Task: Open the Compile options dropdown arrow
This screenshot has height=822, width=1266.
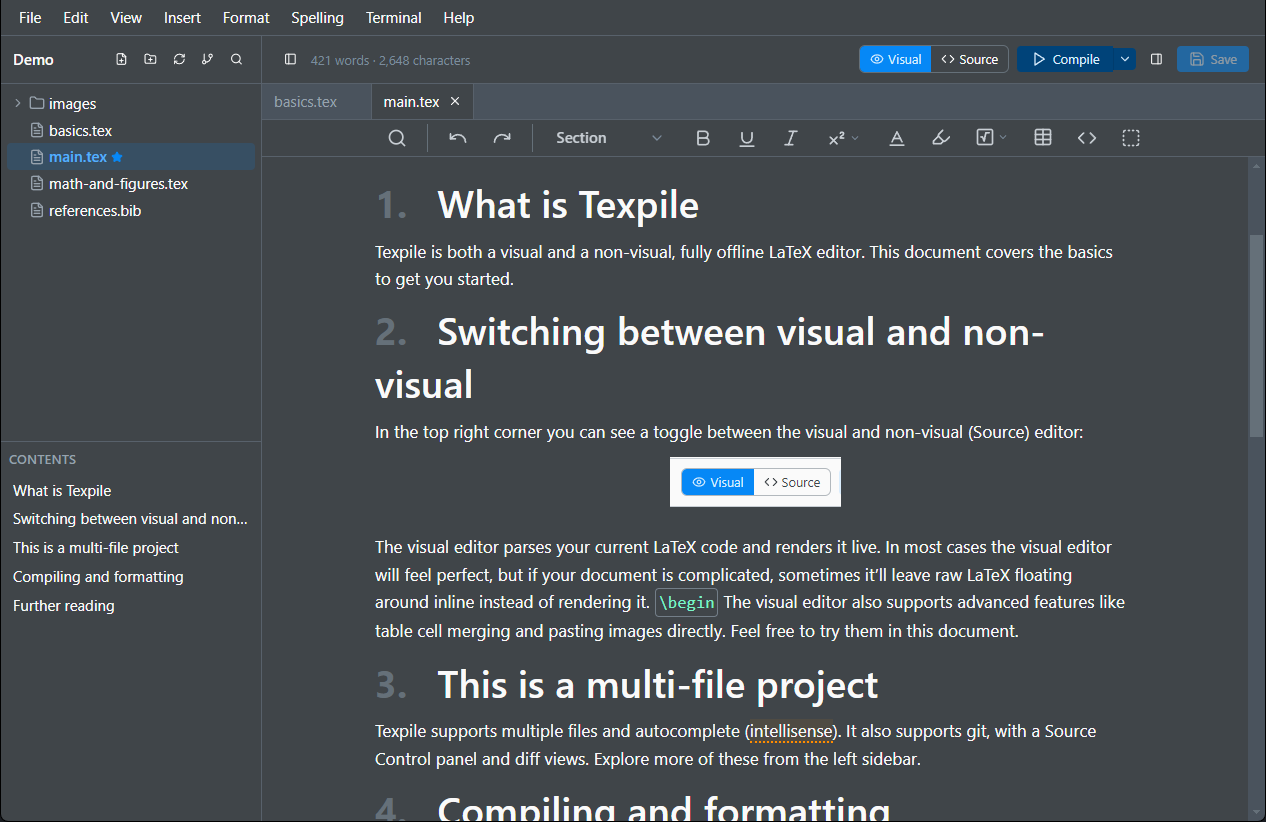Action: 1125,59
